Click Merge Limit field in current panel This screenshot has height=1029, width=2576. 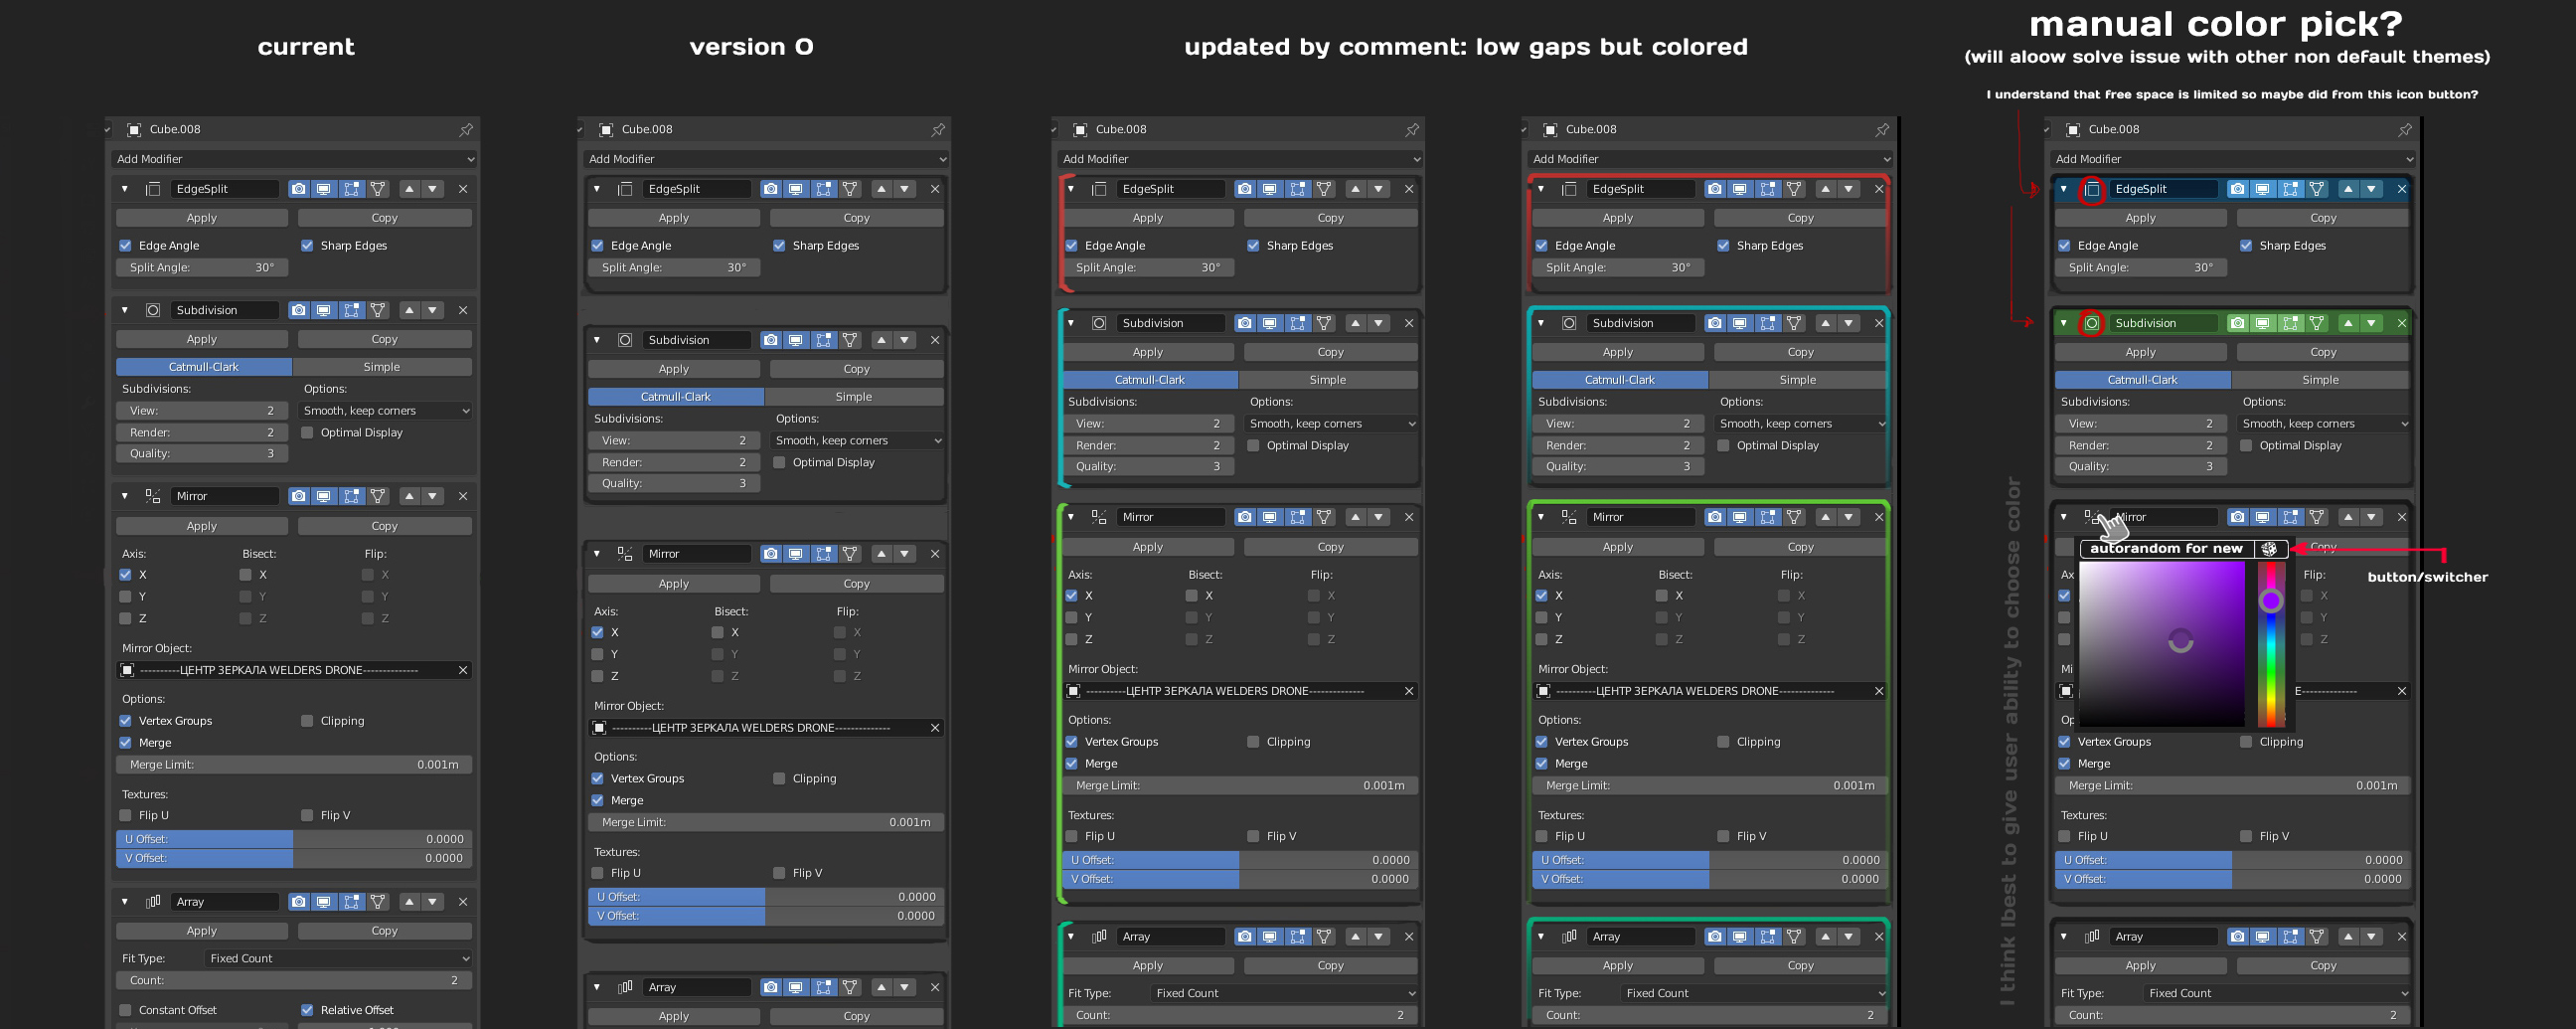[x=294, y=765]
